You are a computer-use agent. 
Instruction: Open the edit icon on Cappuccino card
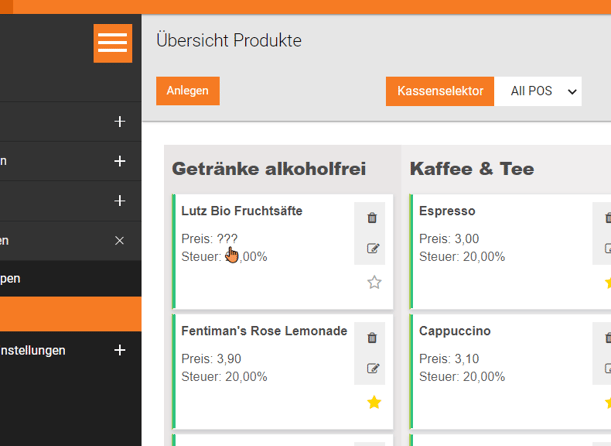(x=607, y=369)
